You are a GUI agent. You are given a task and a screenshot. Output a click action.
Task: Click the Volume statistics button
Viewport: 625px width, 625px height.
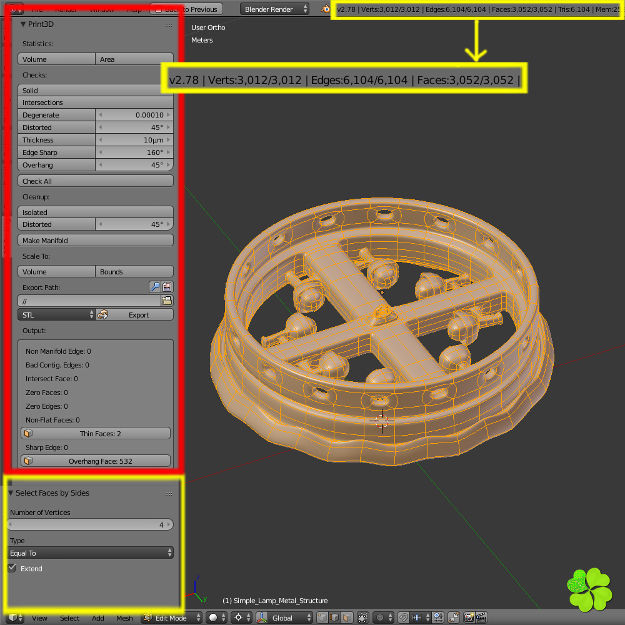(x=56, y=59)
